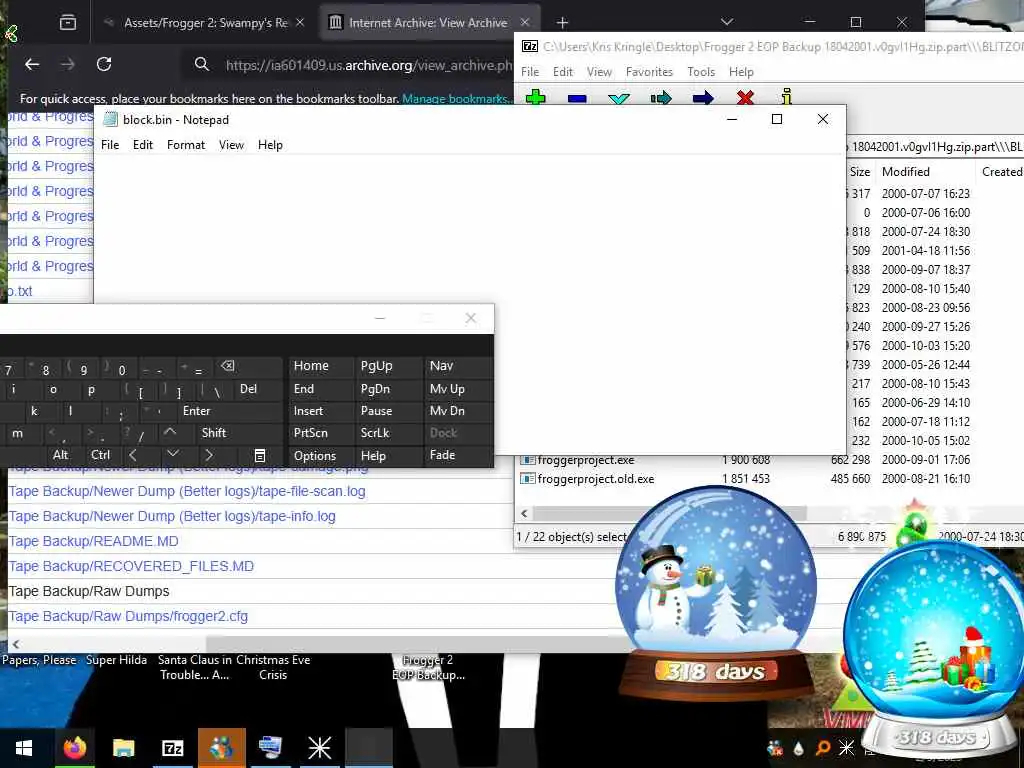Open the Notepad Edit menu
Screen dimensions: 1024x768
pos(142,145)
